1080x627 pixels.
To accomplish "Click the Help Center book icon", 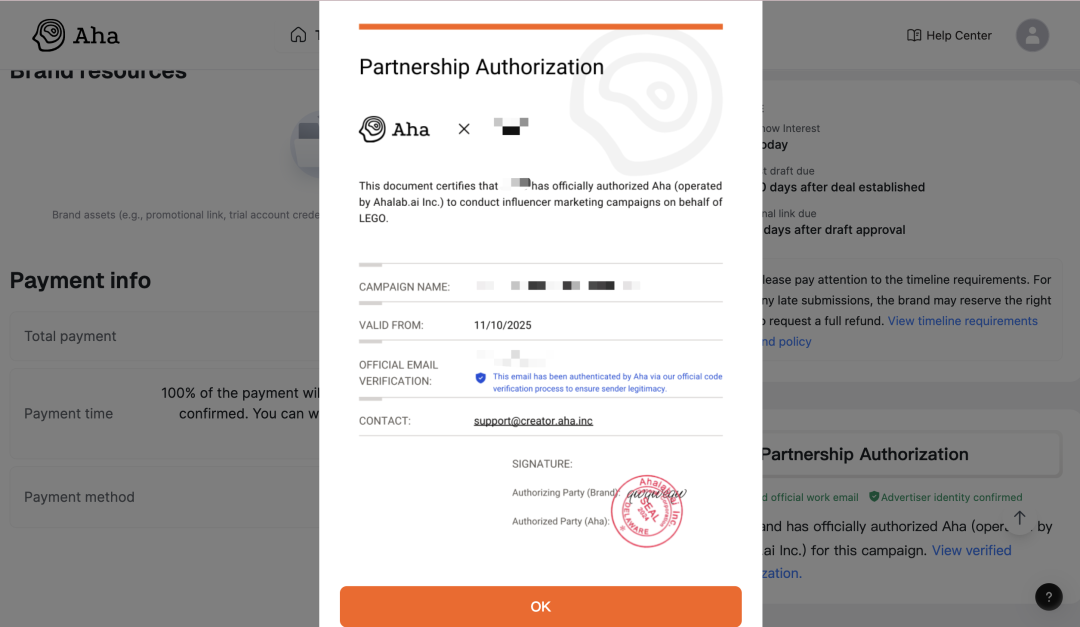I will pyautogui.click(x=914, y=35).
